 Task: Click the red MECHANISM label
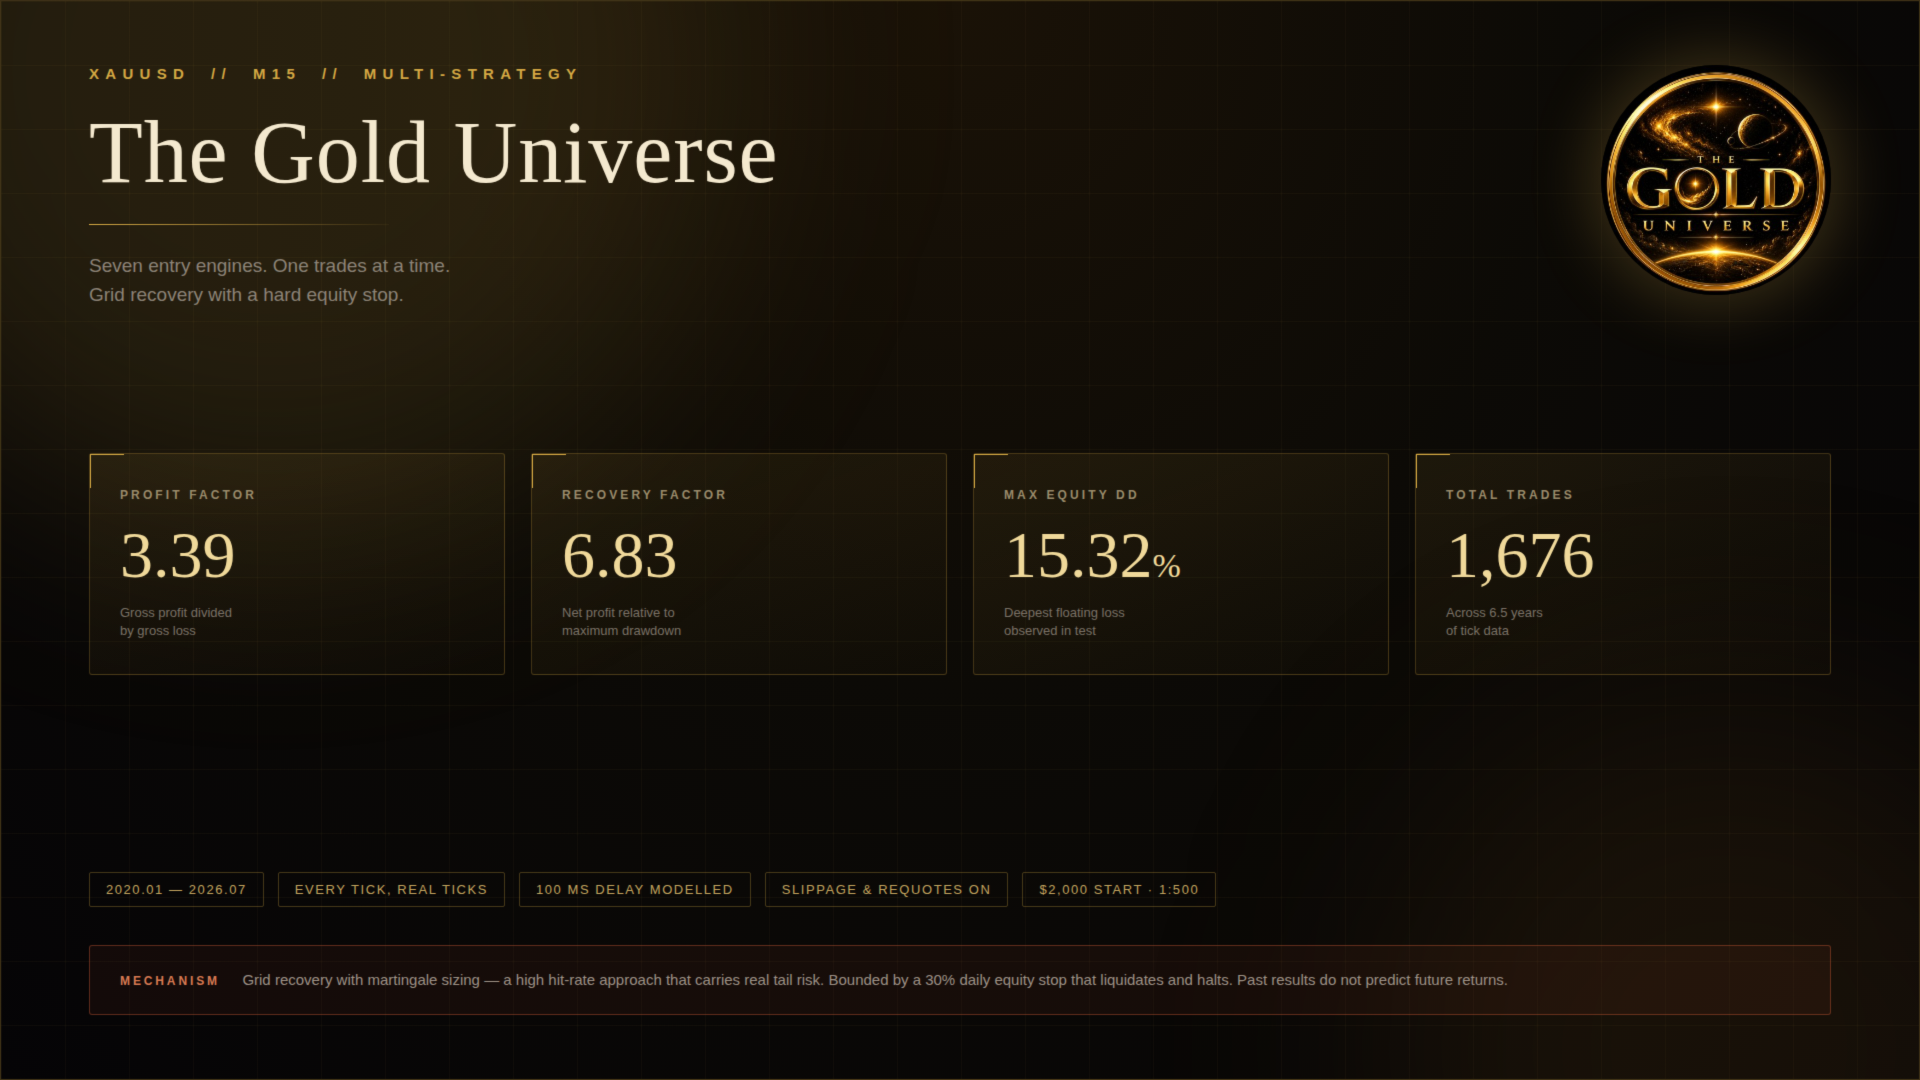tap(169, 981)
